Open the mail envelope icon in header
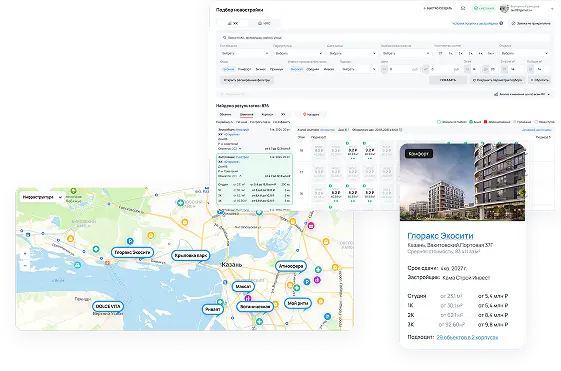Screen dimensions: 561x371 click(463, 8)
